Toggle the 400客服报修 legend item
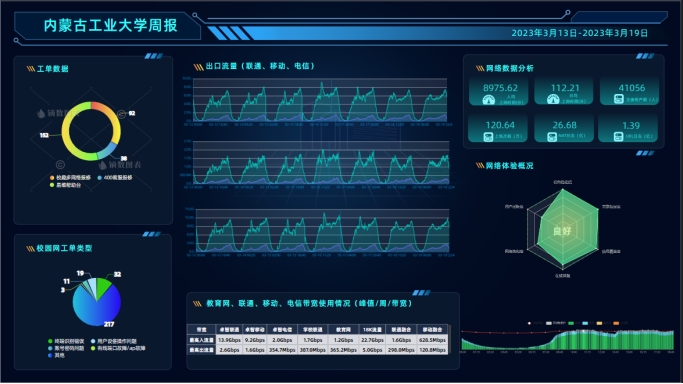 click(115, 178)
